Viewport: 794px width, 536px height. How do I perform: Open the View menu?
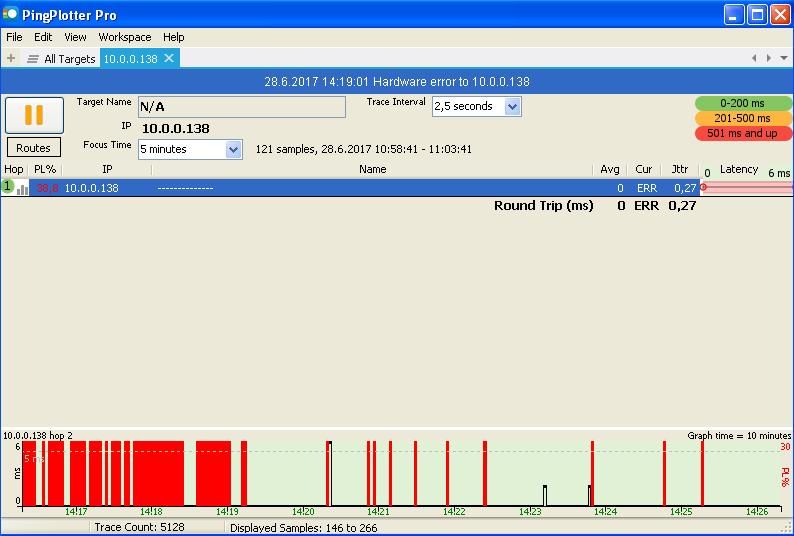pos(75,37)
